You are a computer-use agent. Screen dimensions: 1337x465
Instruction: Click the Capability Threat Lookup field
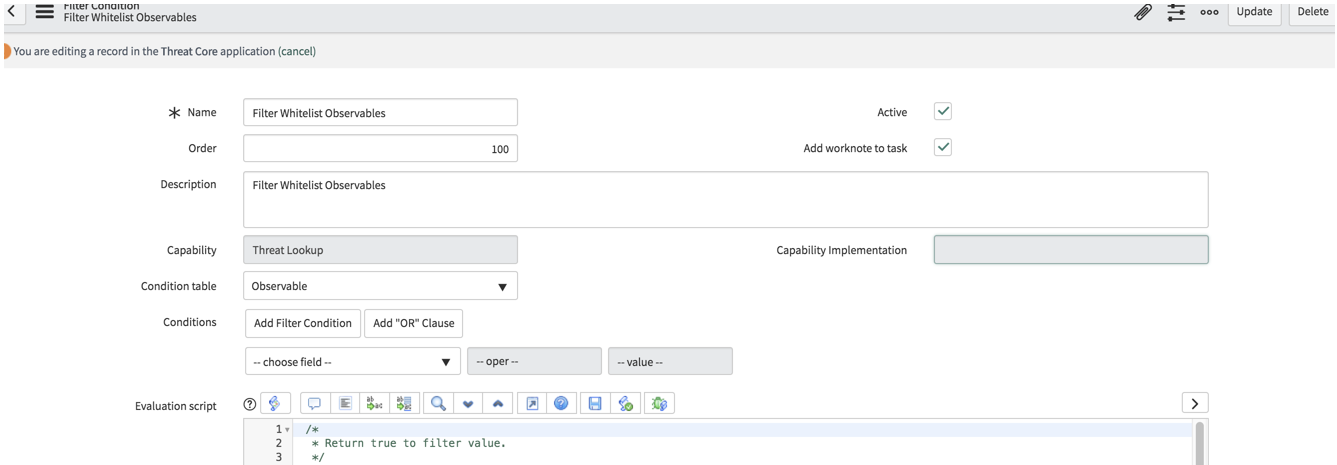[x=380, y=250]
